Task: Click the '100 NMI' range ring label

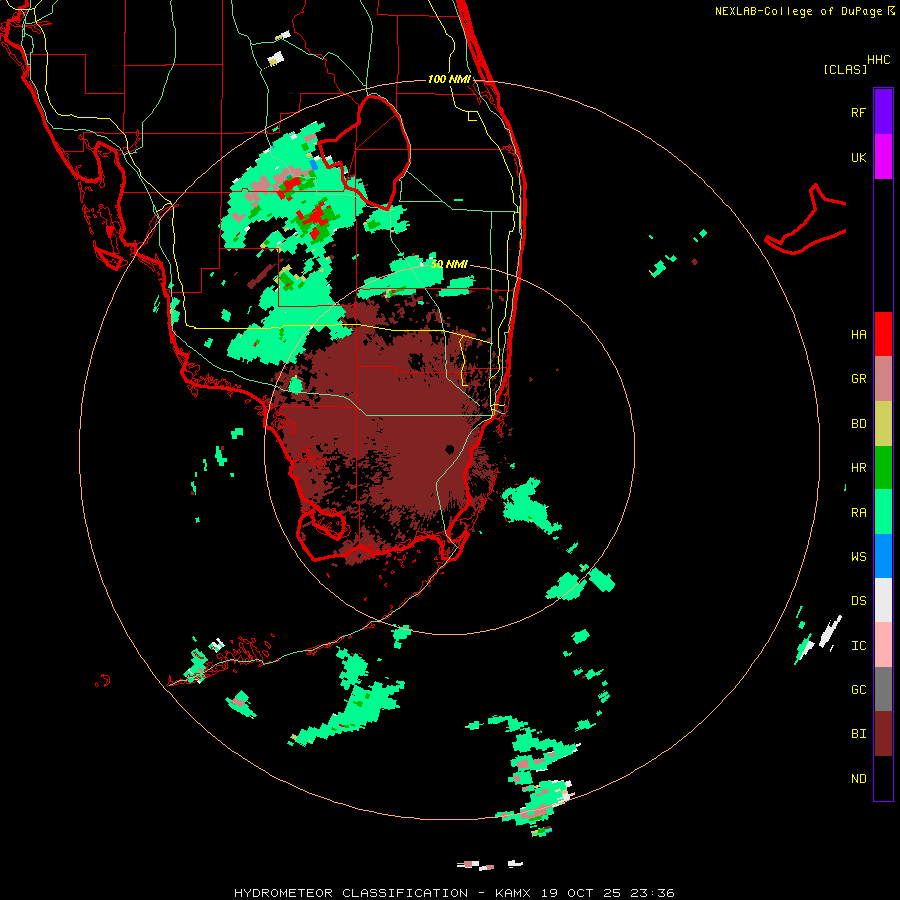Action: [x=449, y=79]
